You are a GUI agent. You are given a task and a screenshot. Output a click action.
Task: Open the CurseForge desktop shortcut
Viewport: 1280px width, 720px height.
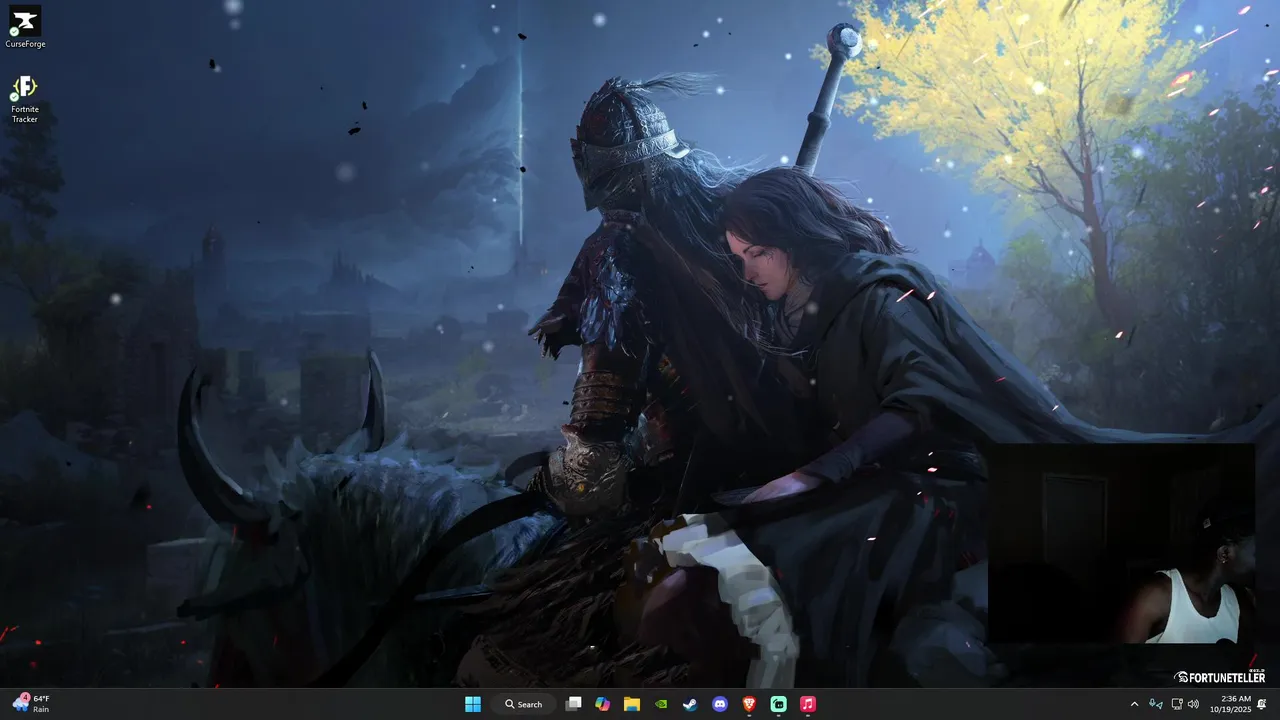coord(25,27)
